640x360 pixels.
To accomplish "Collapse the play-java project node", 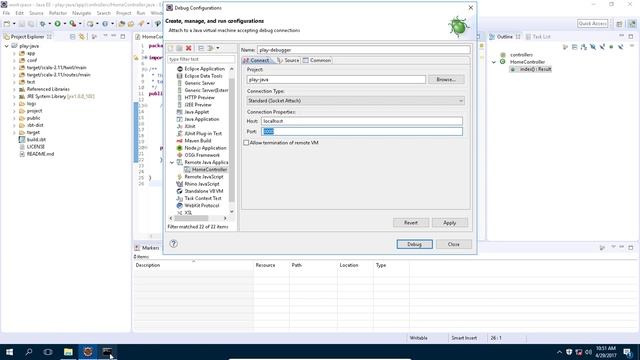I will [7, 46].
